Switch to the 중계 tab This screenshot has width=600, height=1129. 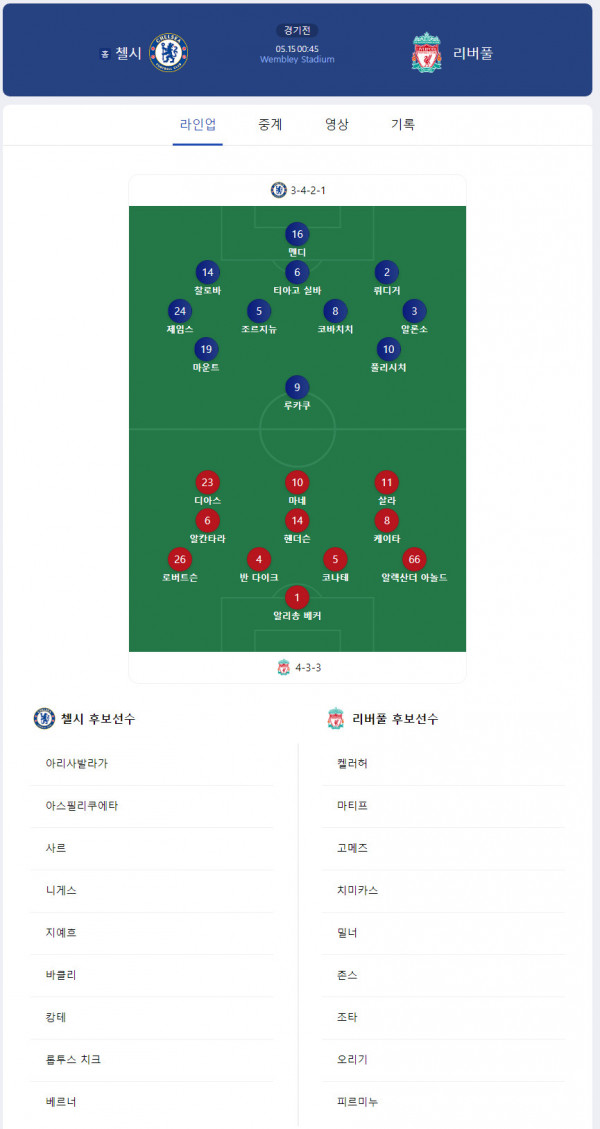[x=270, y=125]
